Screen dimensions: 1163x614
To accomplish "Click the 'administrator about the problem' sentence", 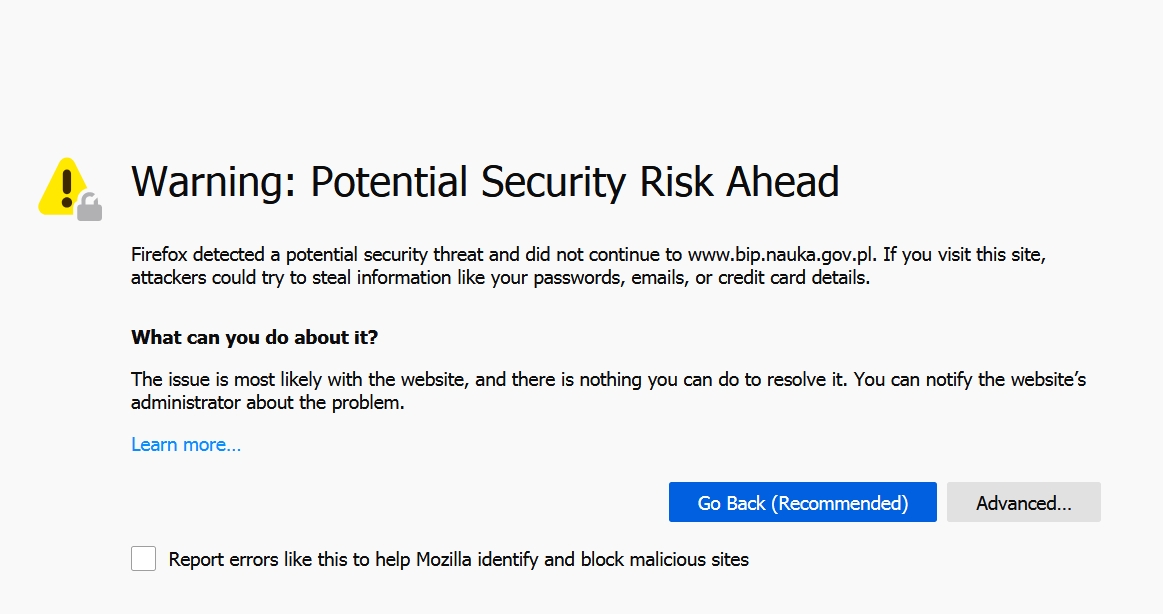I will (x=268, y=403).
